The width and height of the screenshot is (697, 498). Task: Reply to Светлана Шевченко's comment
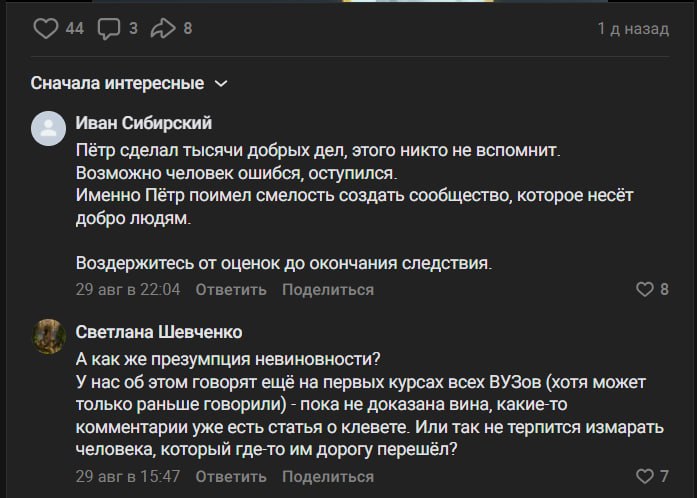point(231,477)
